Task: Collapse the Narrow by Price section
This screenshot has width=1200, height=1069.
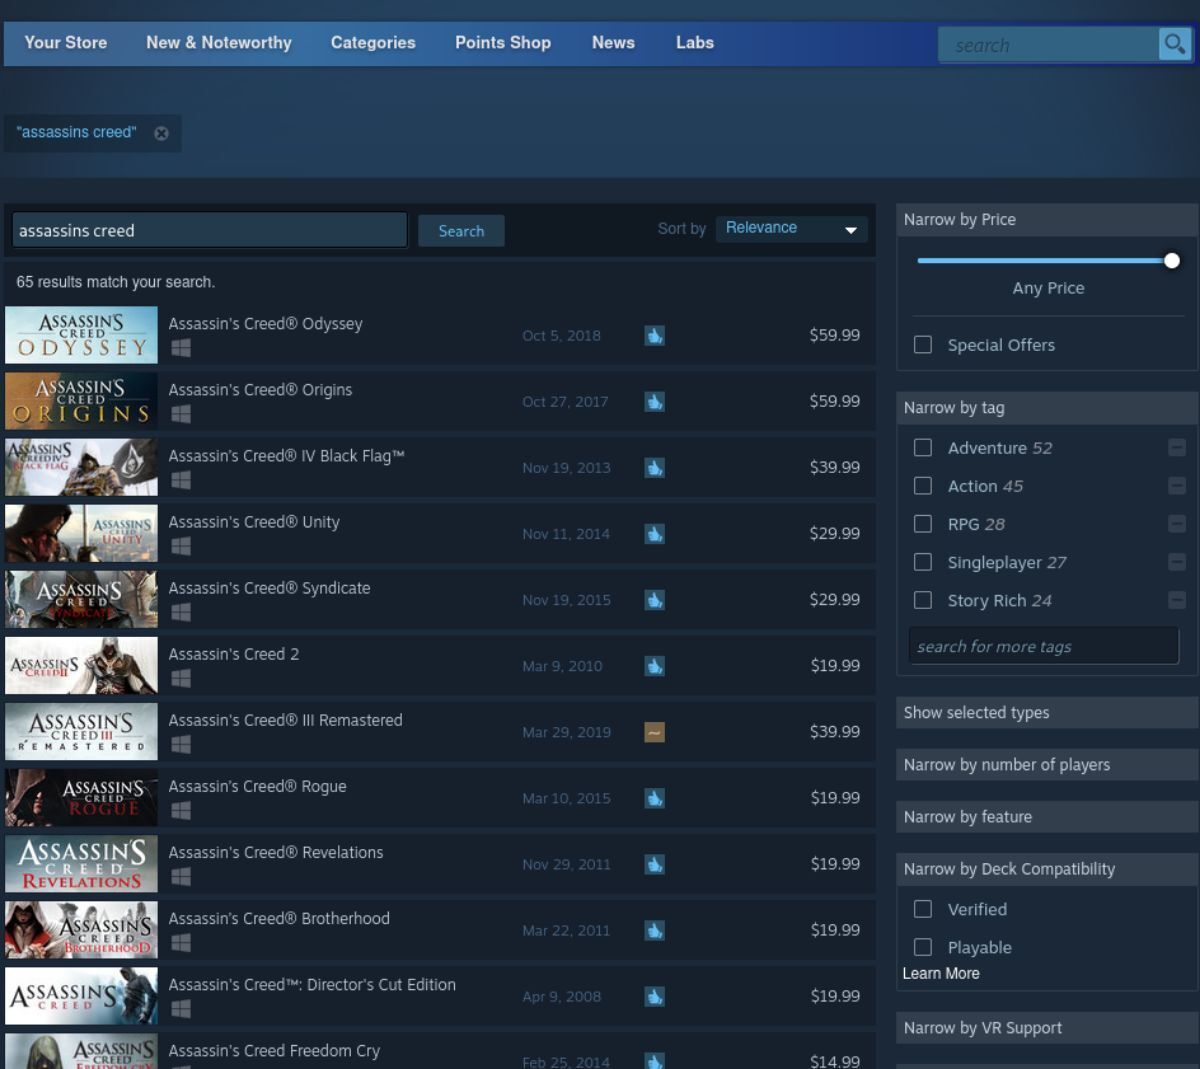Action: [x=1047, y=220]
